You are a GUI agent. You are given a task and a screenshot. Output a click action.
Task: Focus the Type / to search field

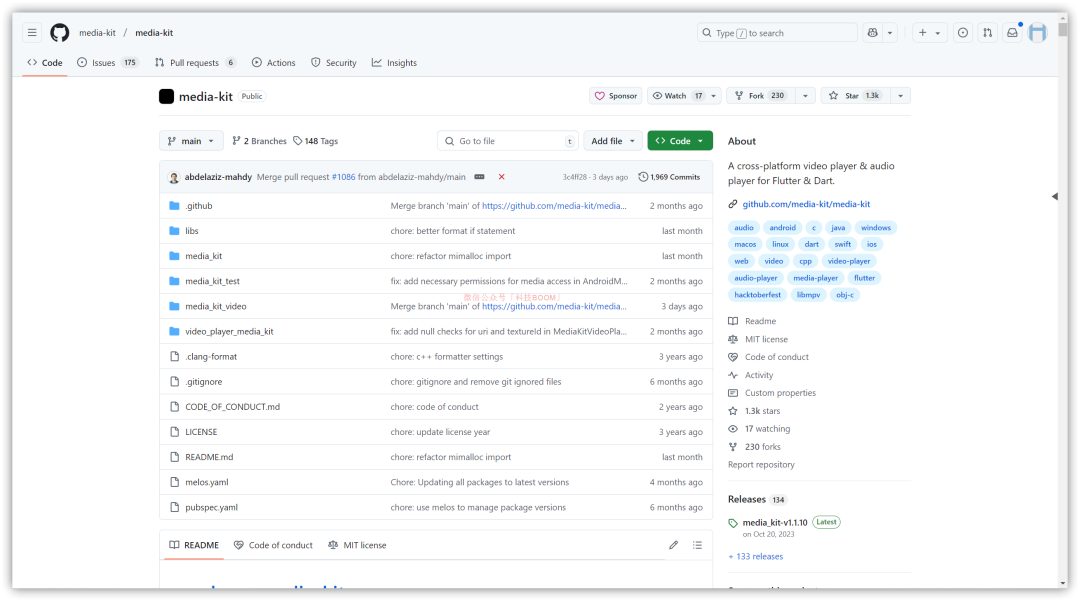click(777, 32)
